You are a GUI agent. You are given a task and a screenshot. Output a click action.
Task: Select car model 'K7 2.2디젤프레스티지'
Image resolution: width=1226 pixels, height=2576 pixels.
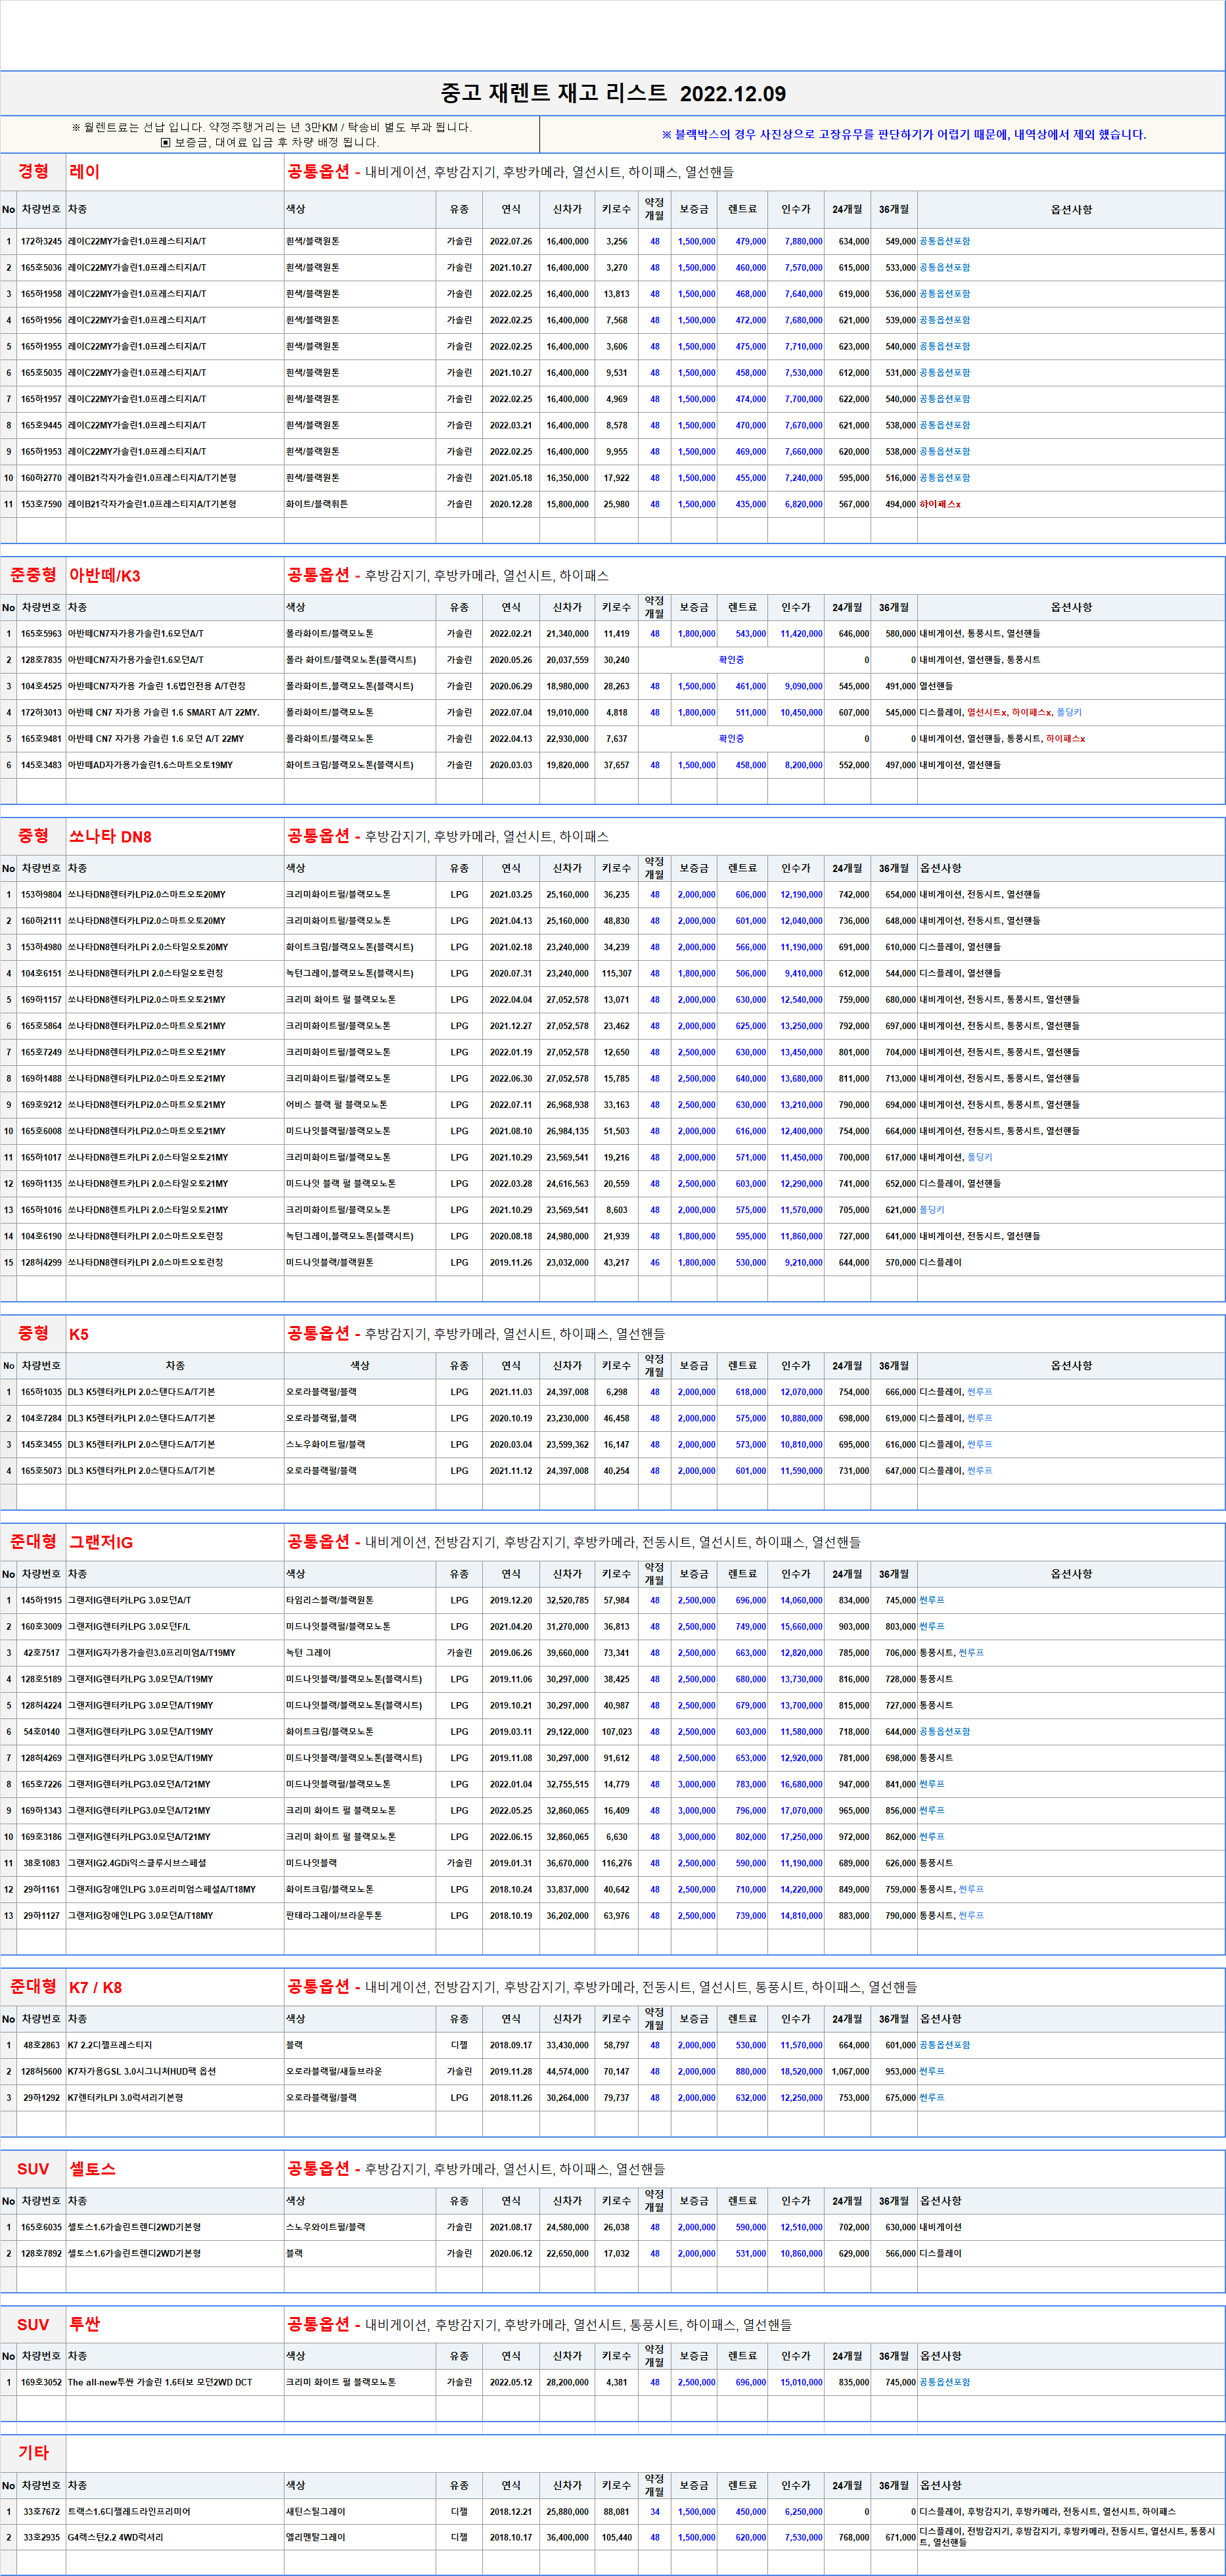110,2045
